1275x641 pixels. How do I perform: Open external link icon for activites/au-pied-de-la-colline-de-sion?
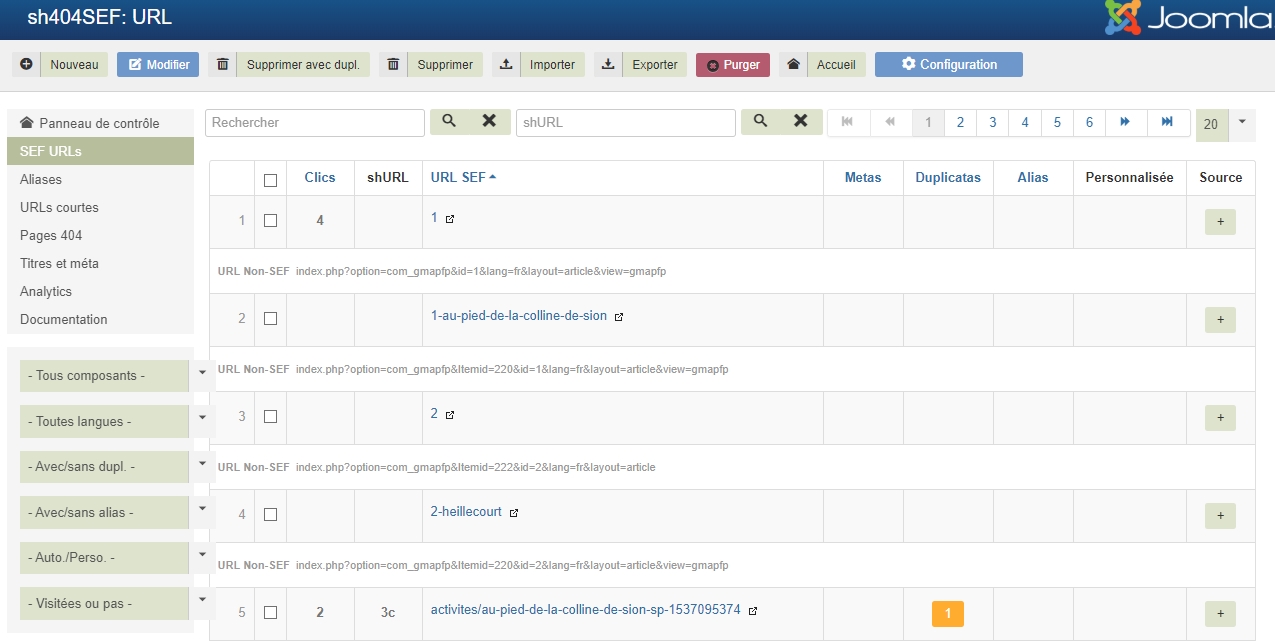[x=753, y=610]
